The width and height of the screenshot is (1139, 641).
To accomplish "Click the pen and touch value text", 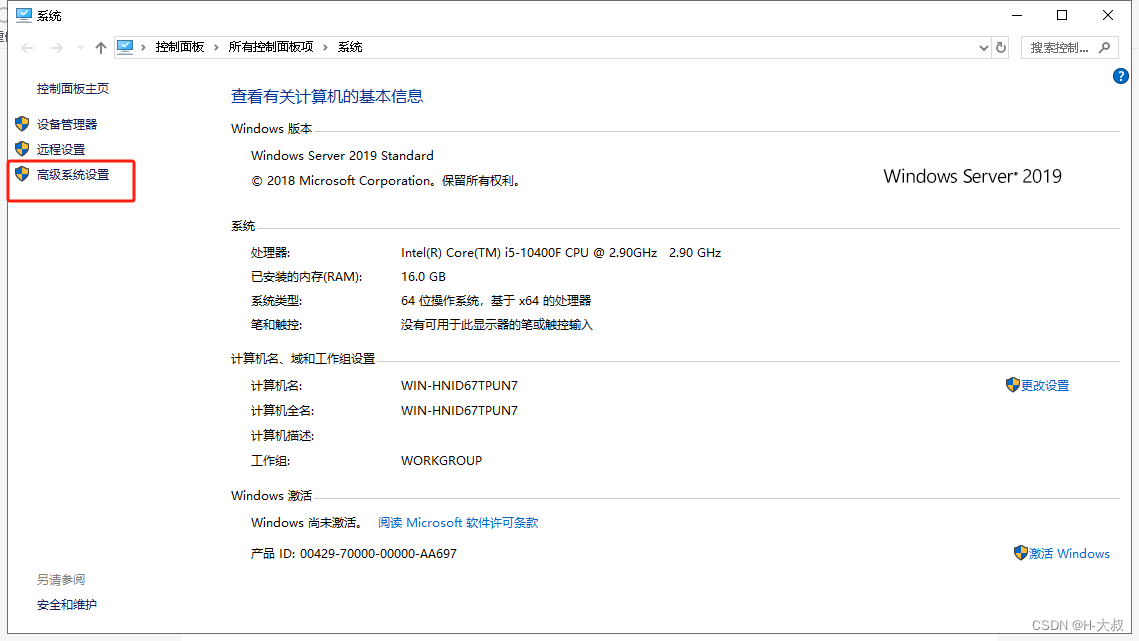I will [x=497, y=325].
